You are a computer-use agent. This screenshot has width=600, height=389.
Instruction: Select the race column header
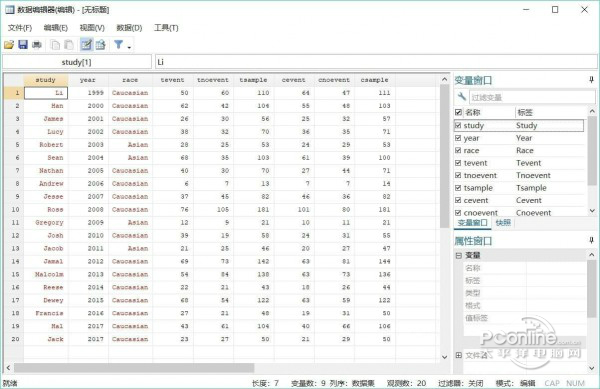[130, 80]
